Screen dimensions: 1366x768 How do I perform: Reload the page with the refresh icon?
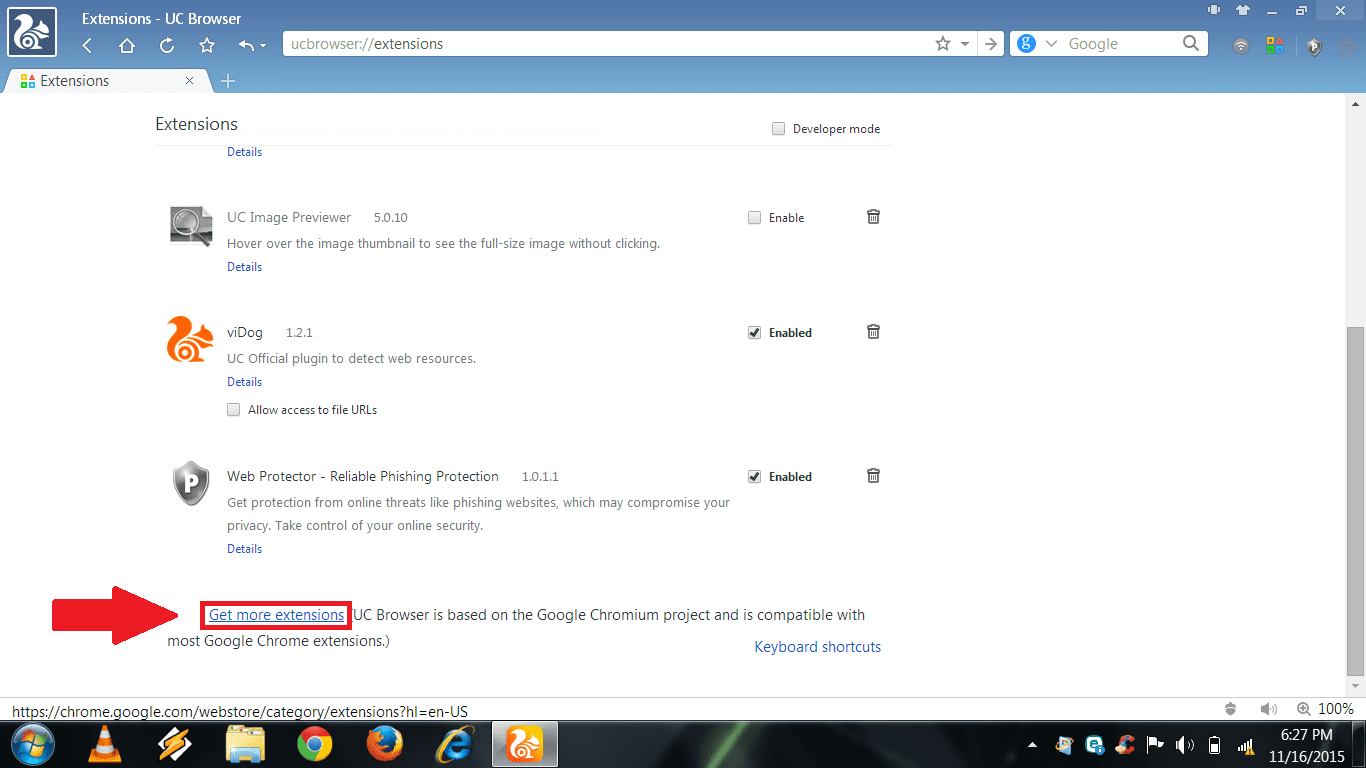167,45
